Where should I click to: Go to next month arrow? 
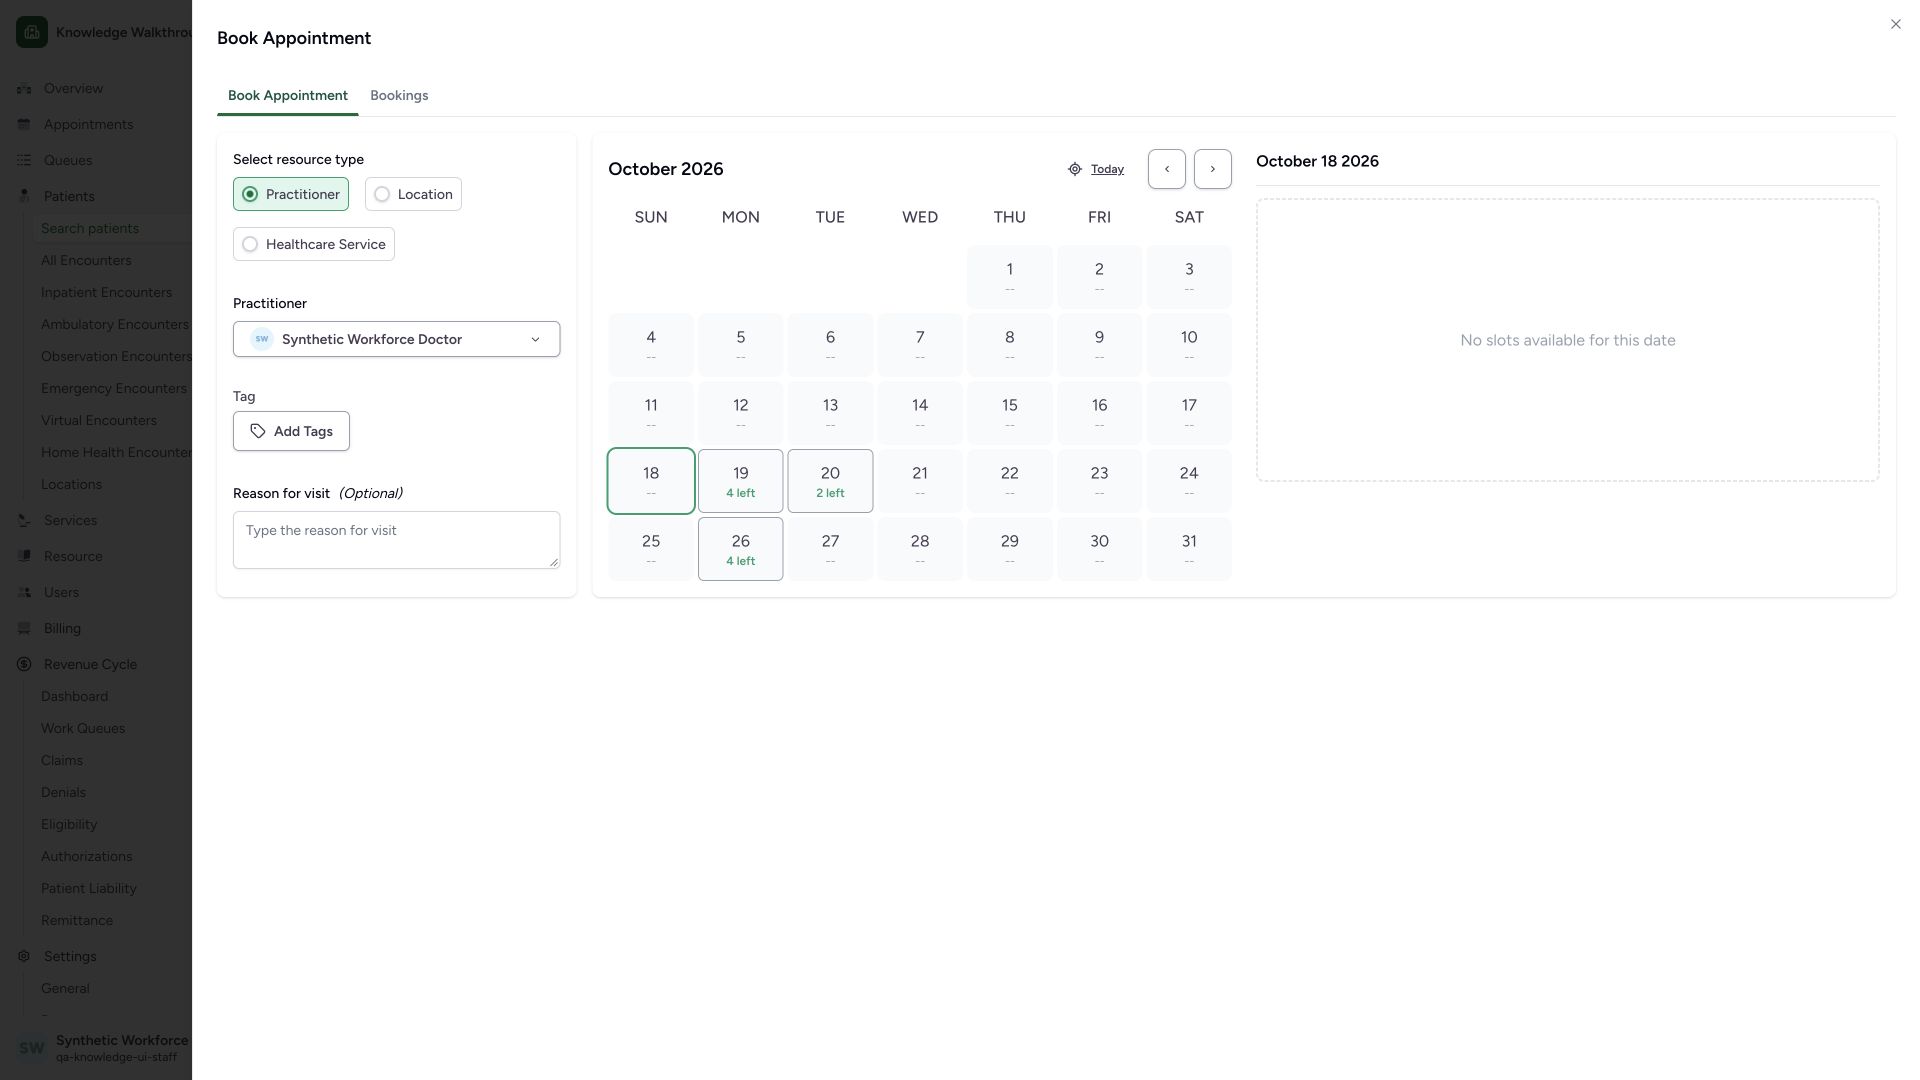pyautogui.click(x=1213, y=169)
